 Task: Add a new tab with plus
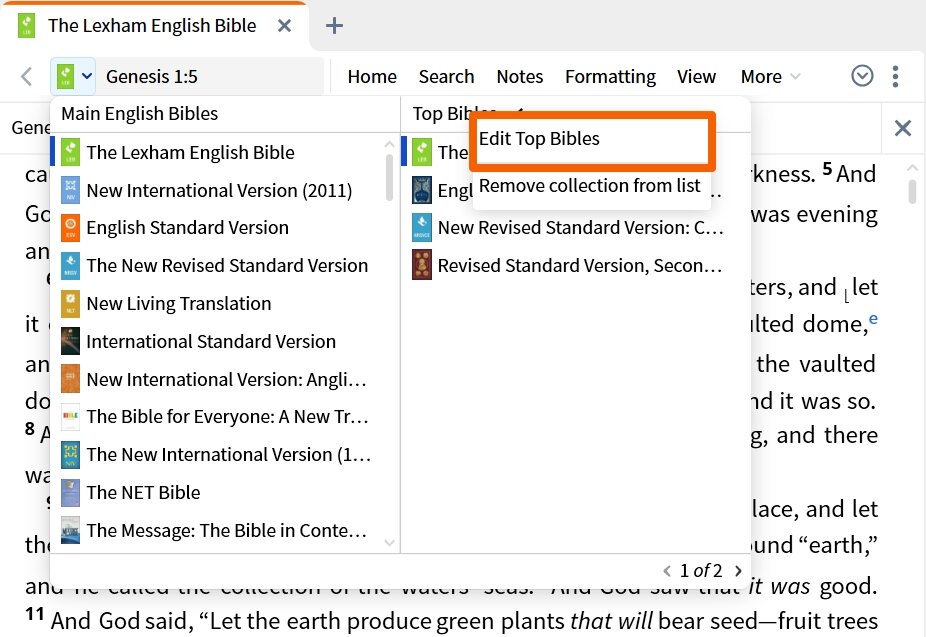[334, 25]
